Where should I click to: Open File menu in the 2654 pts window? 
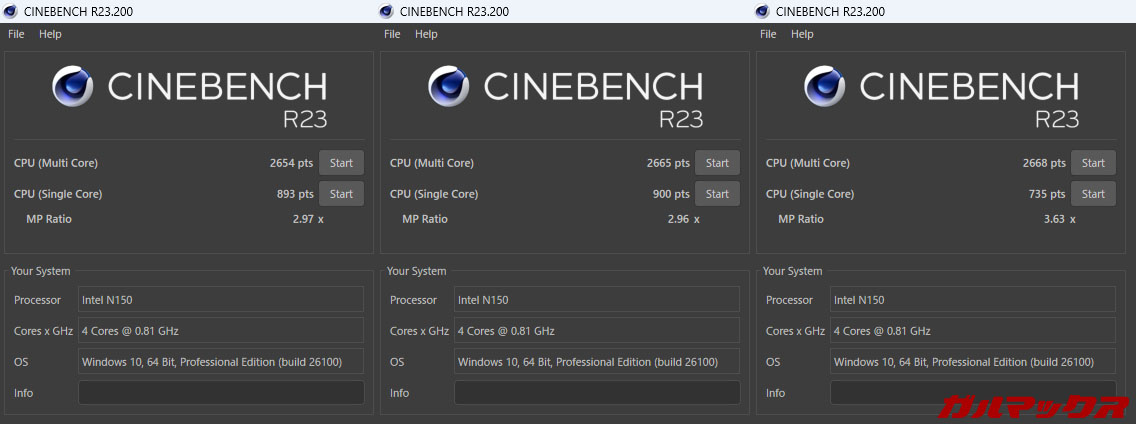[x=16, y=34]
